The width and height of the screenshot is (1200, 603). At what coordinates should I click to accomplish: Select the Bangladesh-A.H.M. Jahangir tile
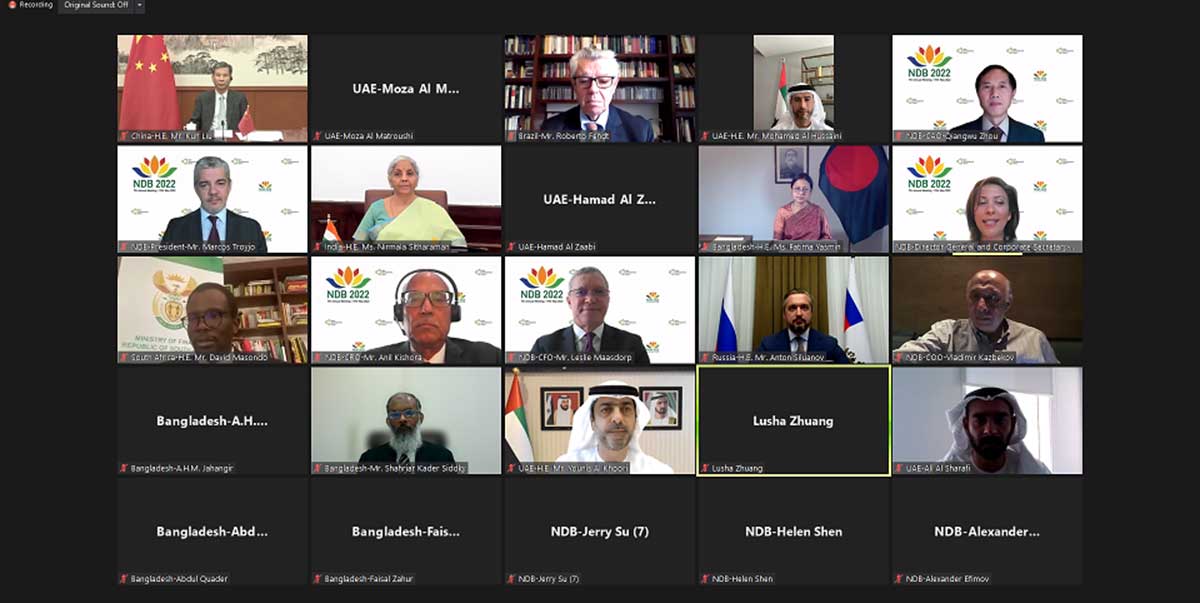coord(212,420)
